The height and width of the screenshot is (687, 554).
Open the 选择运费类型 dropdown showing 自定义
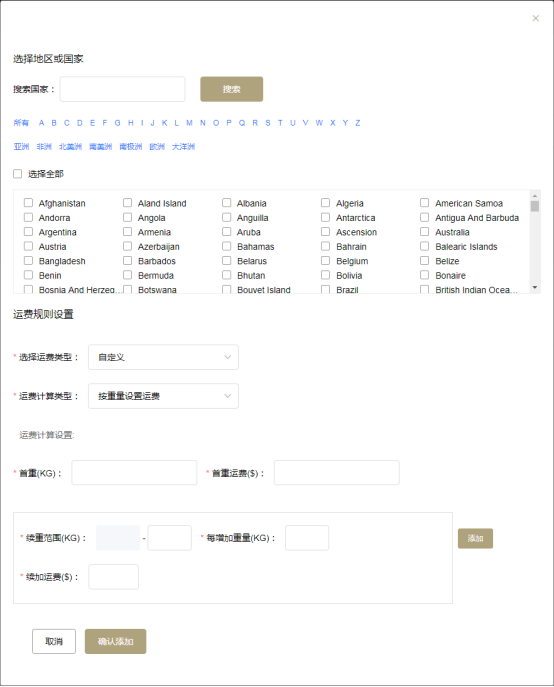pos(163,357)
